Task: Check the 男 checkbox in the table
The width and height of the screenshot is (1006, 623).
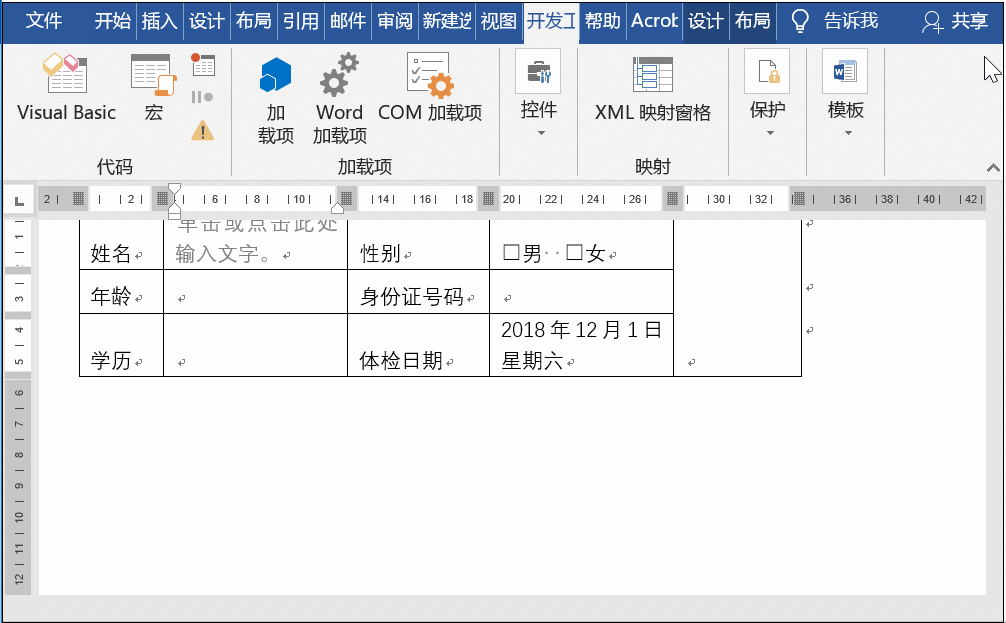Action: (x=511, y=254)
